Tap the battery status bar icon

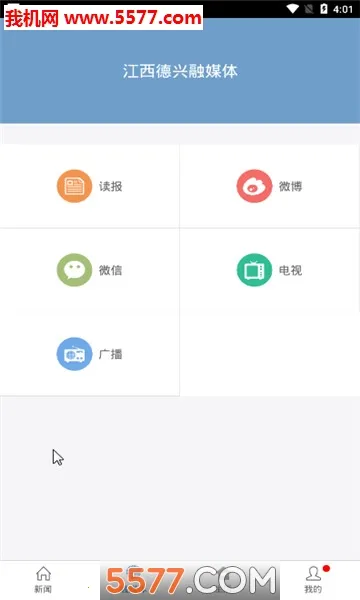point(324,9)
